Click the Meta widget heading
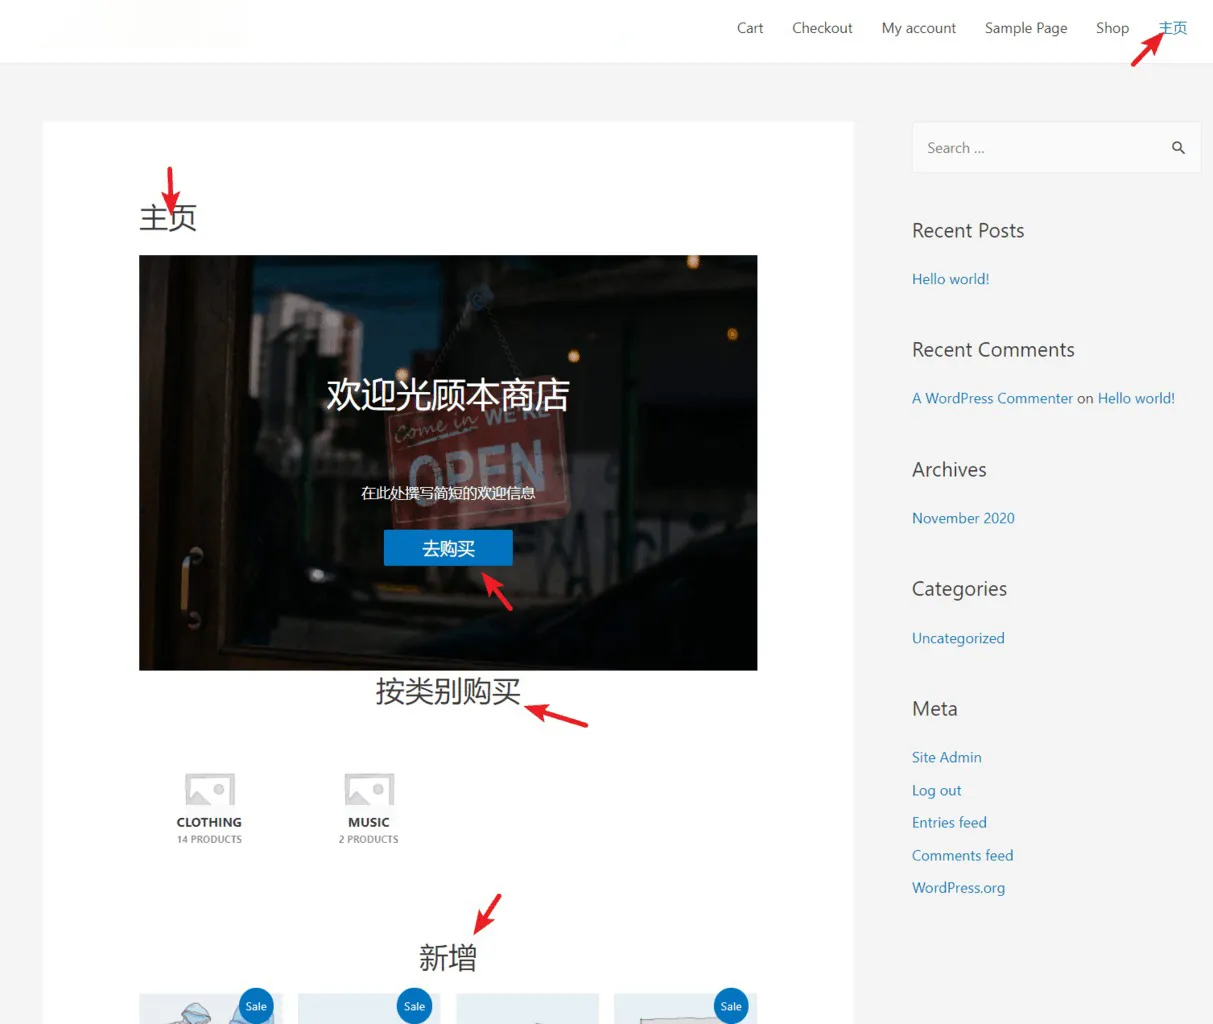This screenshot has height=1024, width=1213. coord(935,709)
